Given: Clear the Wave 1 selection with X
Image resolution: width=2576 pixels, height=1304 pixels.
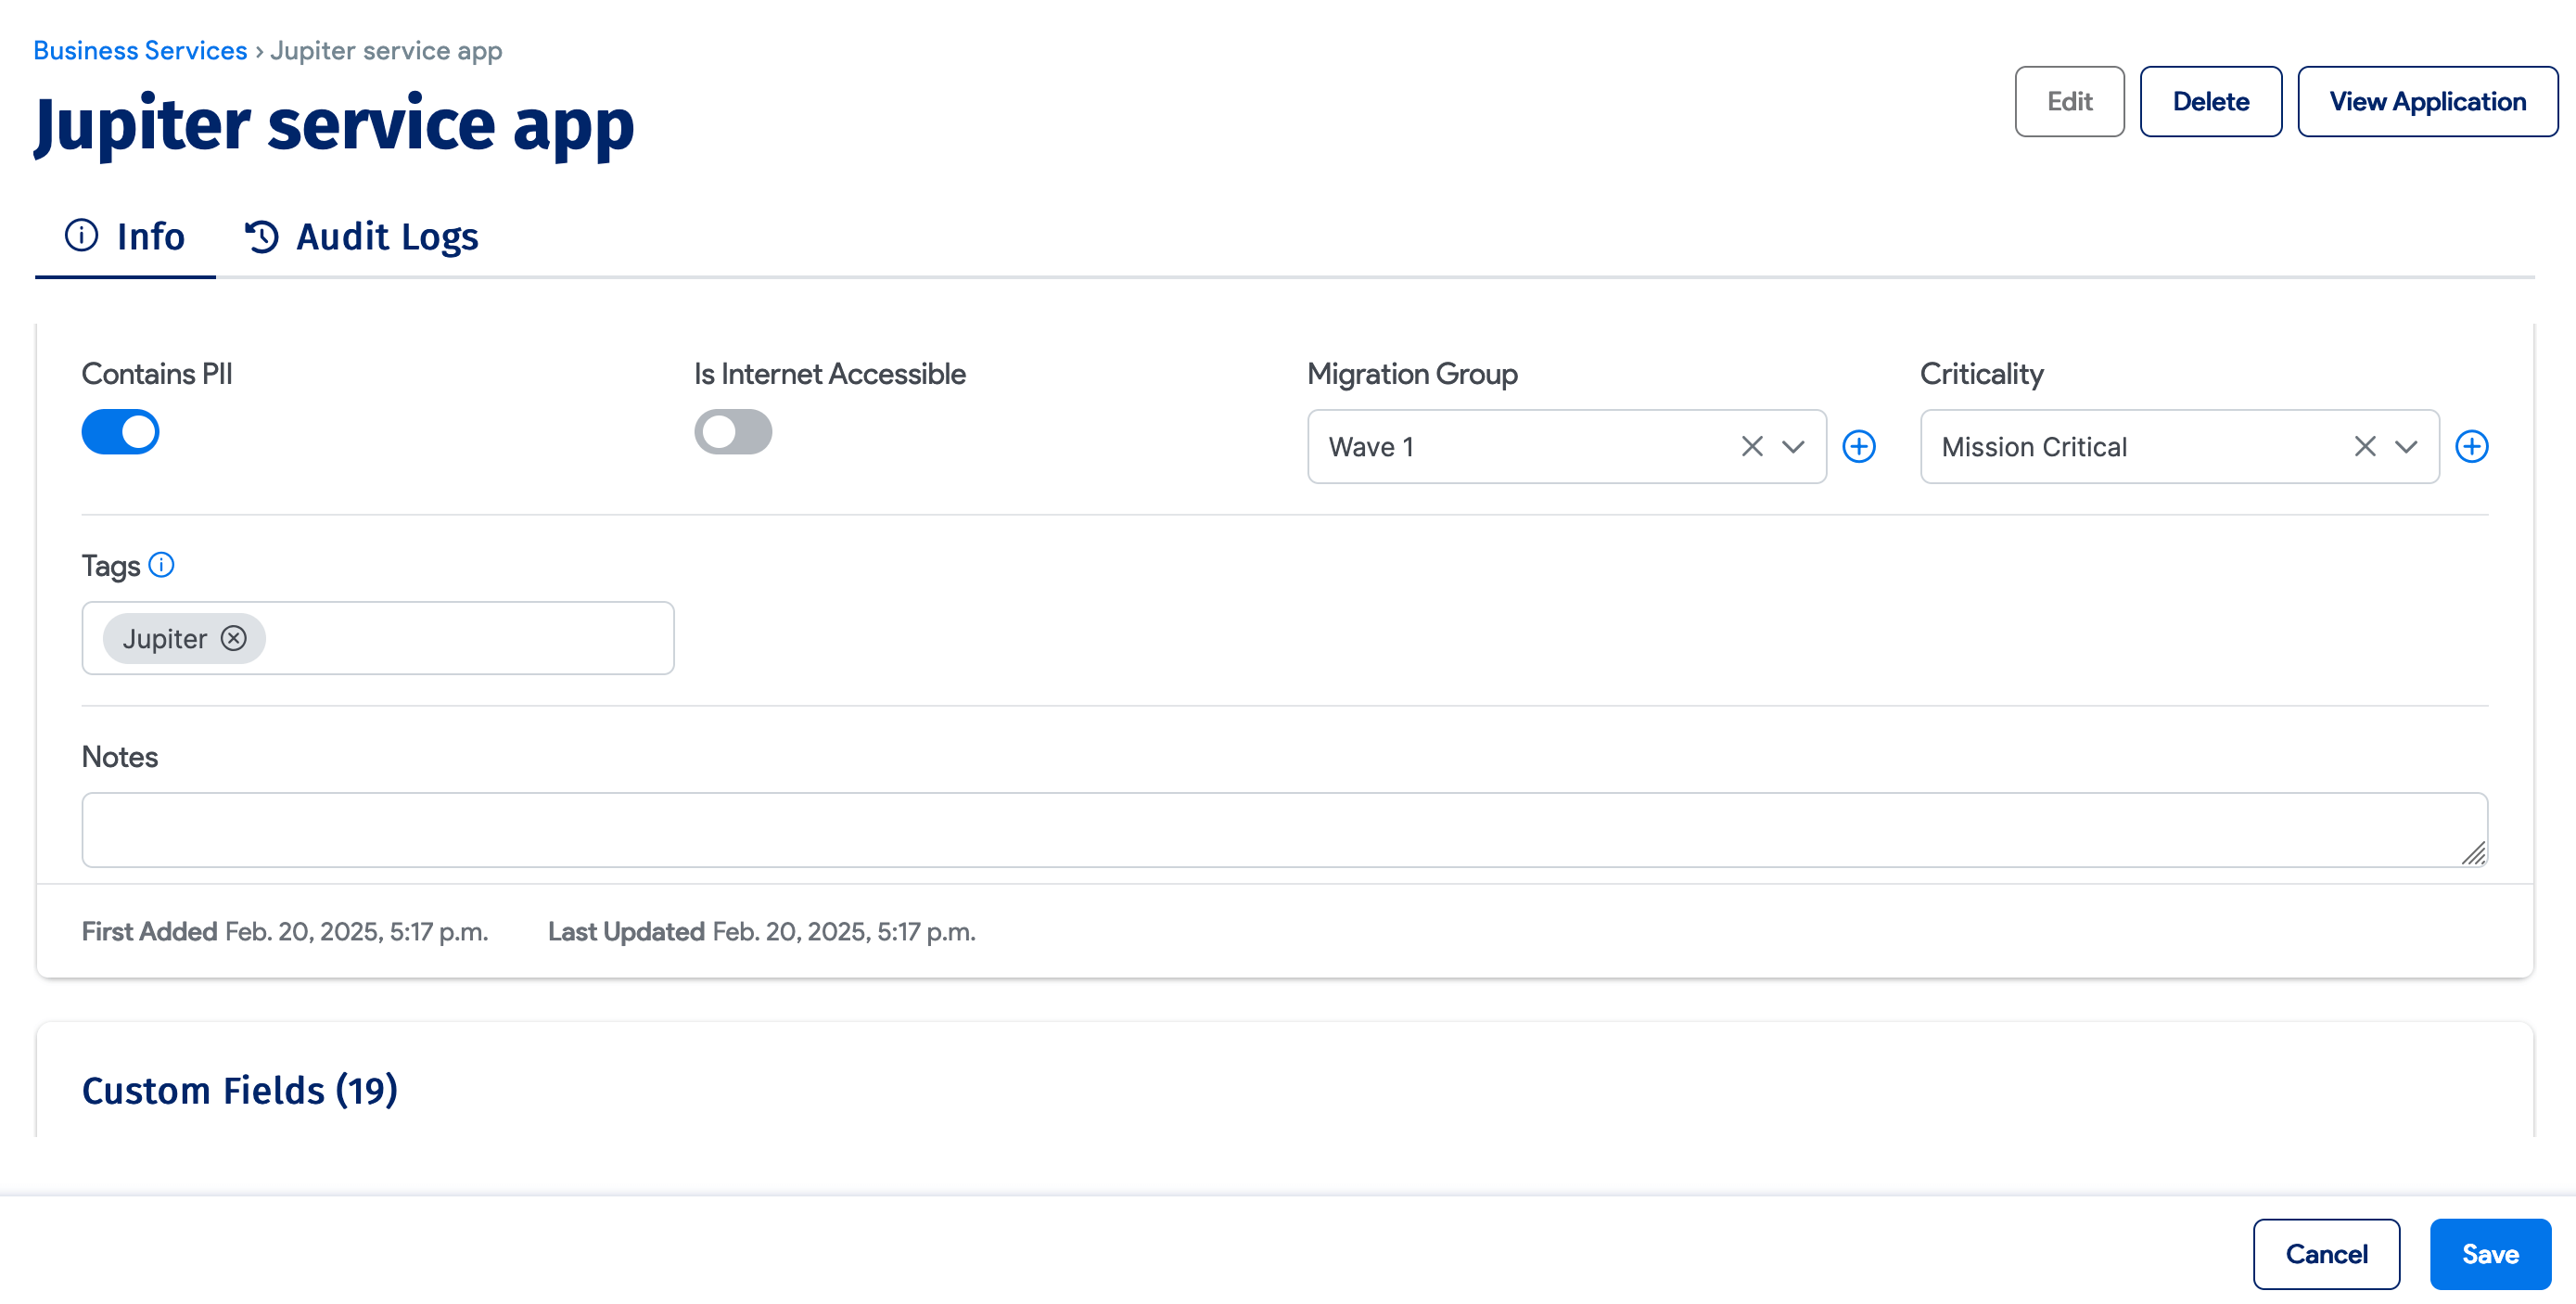Looking at the screenshot, I should click(1751, 446).
